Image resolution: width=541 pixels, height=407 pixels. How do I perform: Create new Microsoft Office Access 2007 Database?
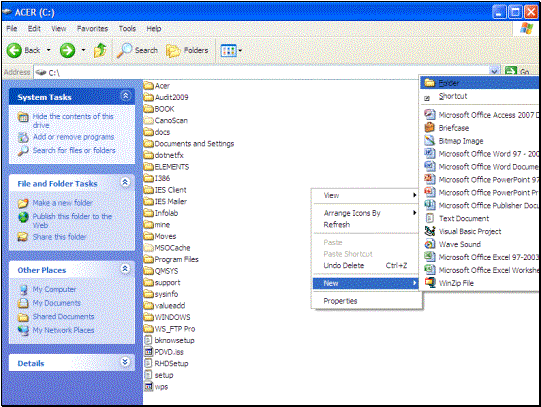[480, 115]
